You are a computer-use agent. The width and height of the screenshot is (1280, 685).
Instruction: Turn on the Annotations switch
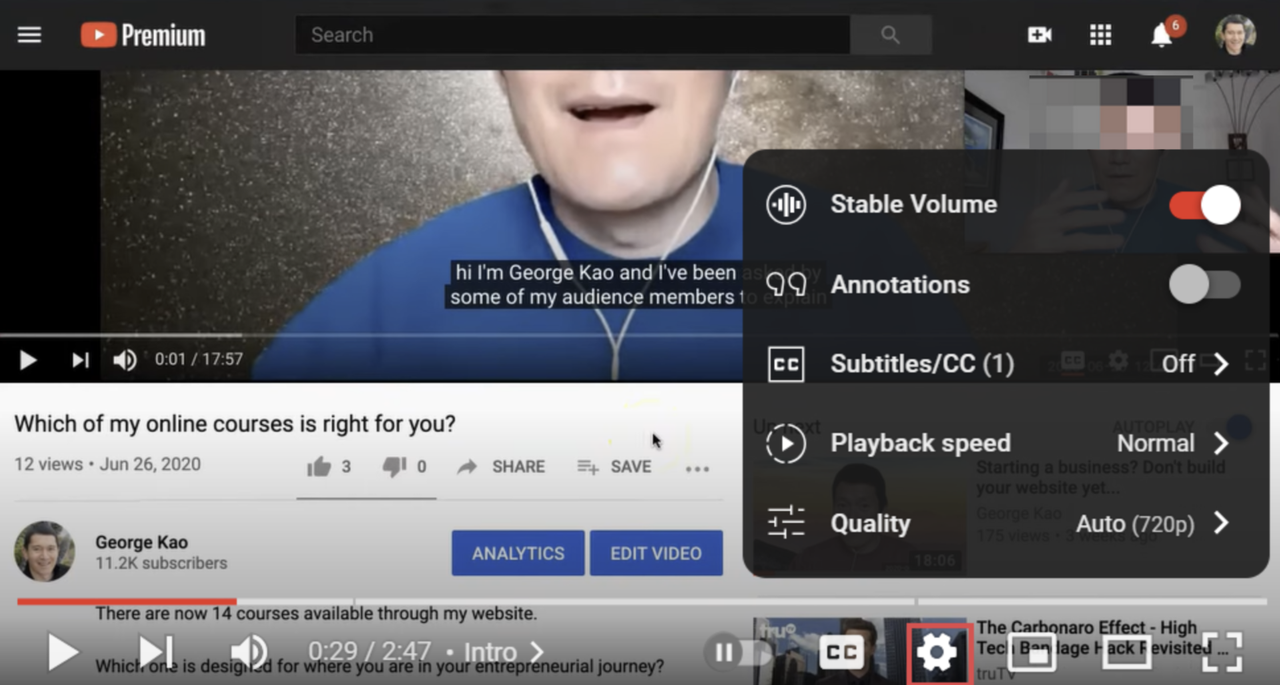coord(1205,285)
